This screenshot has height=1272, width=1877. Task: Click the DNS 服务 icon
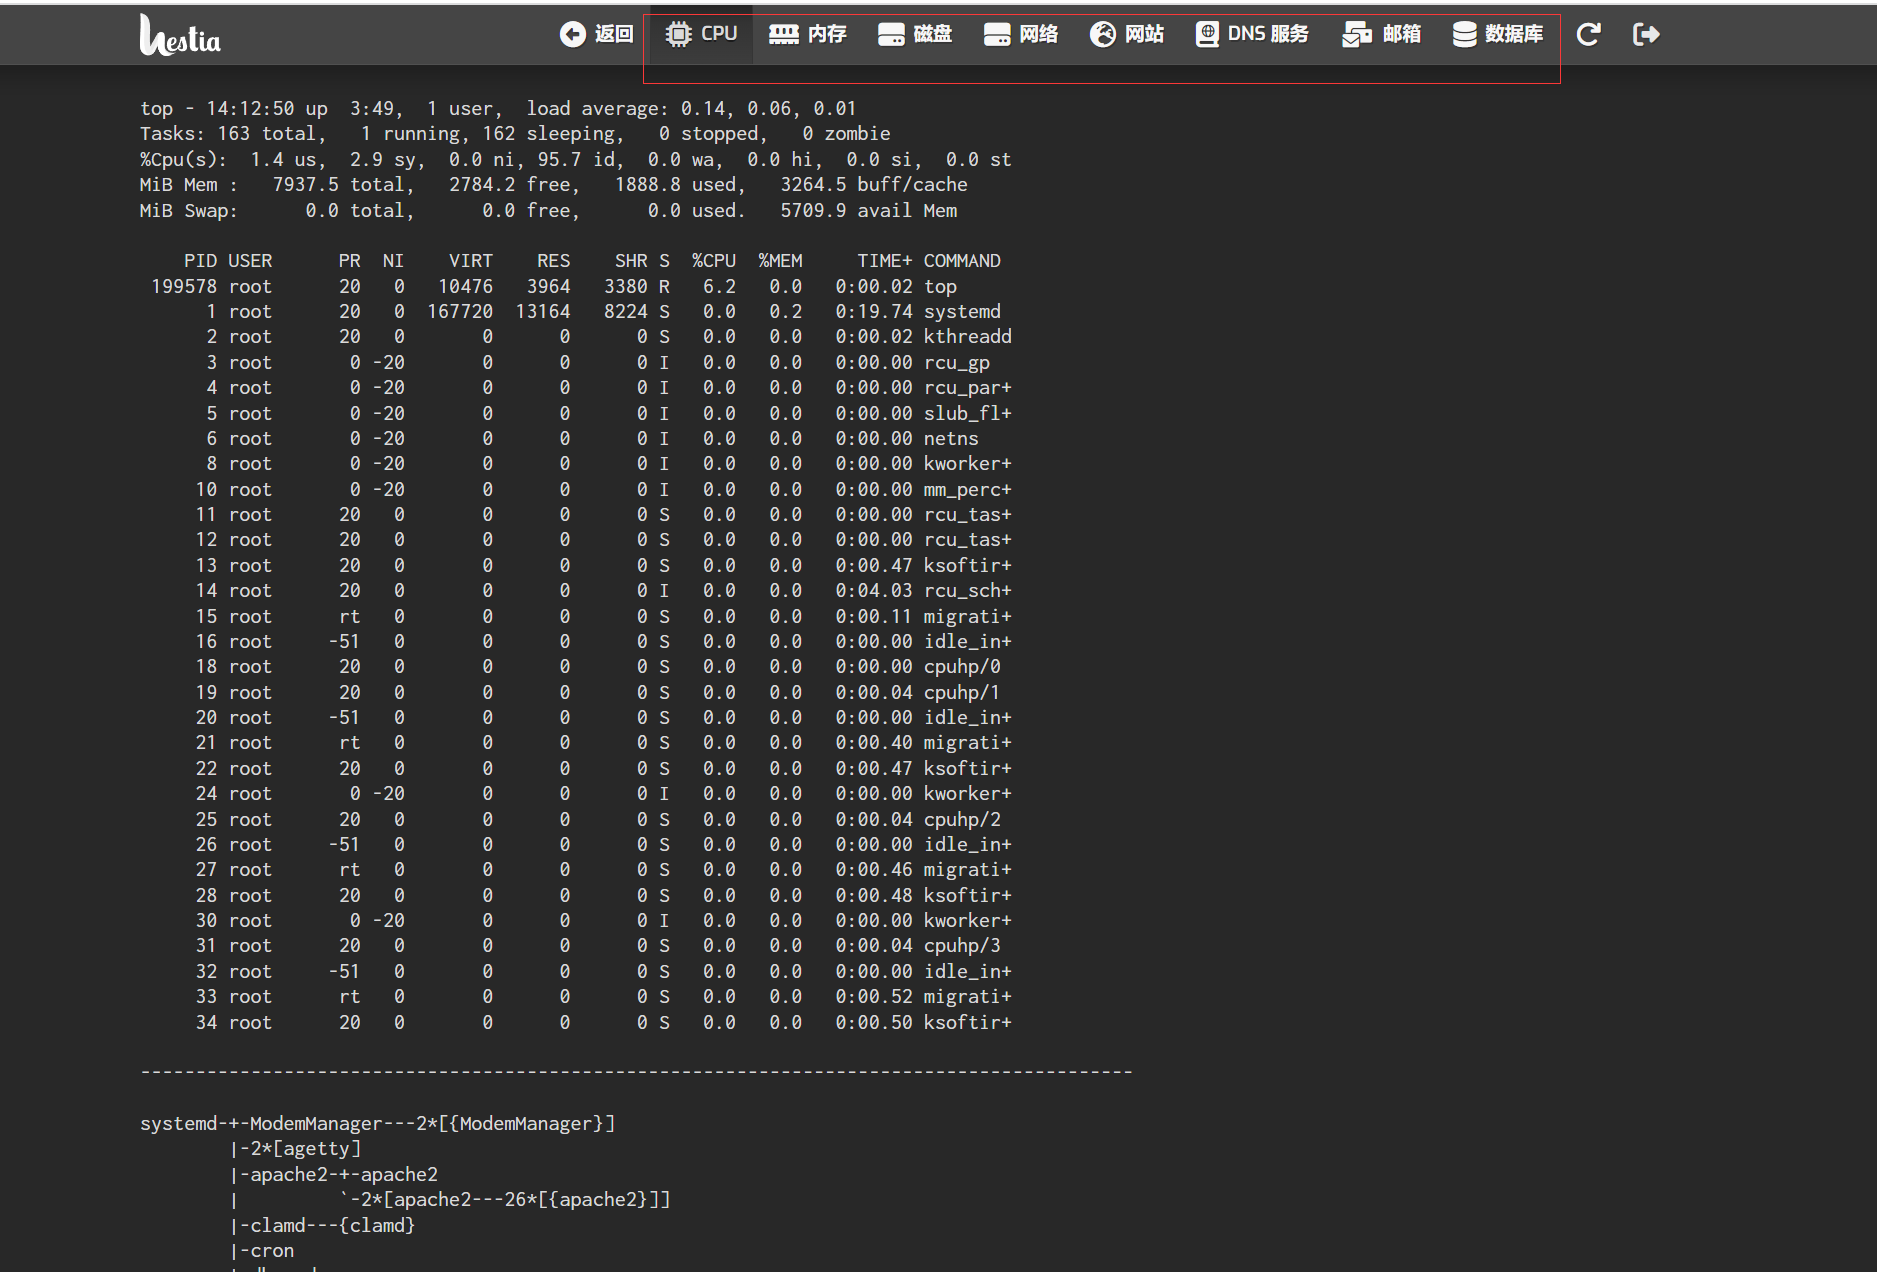tap(1207, 35)
